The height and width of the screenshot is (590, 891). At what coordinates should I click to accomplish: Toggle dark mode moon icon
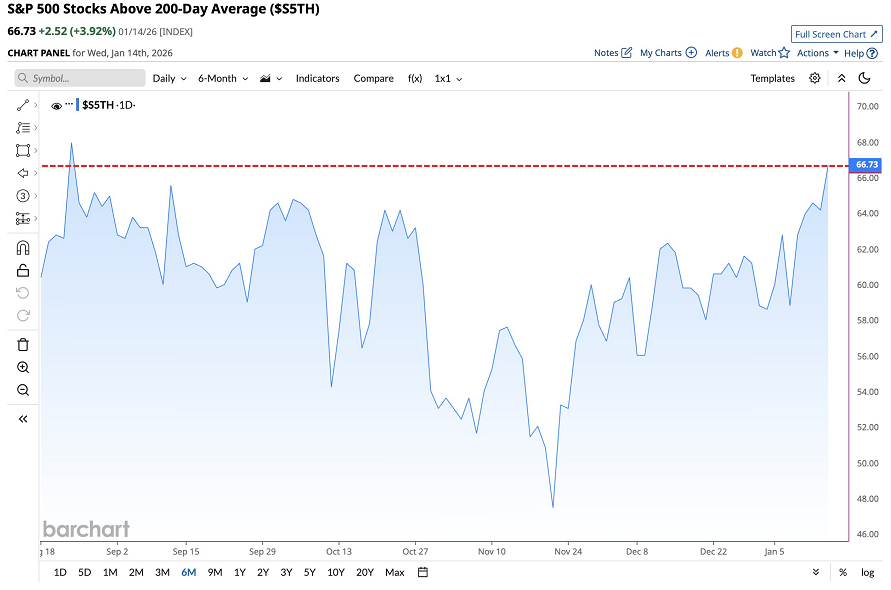(864, 78)
